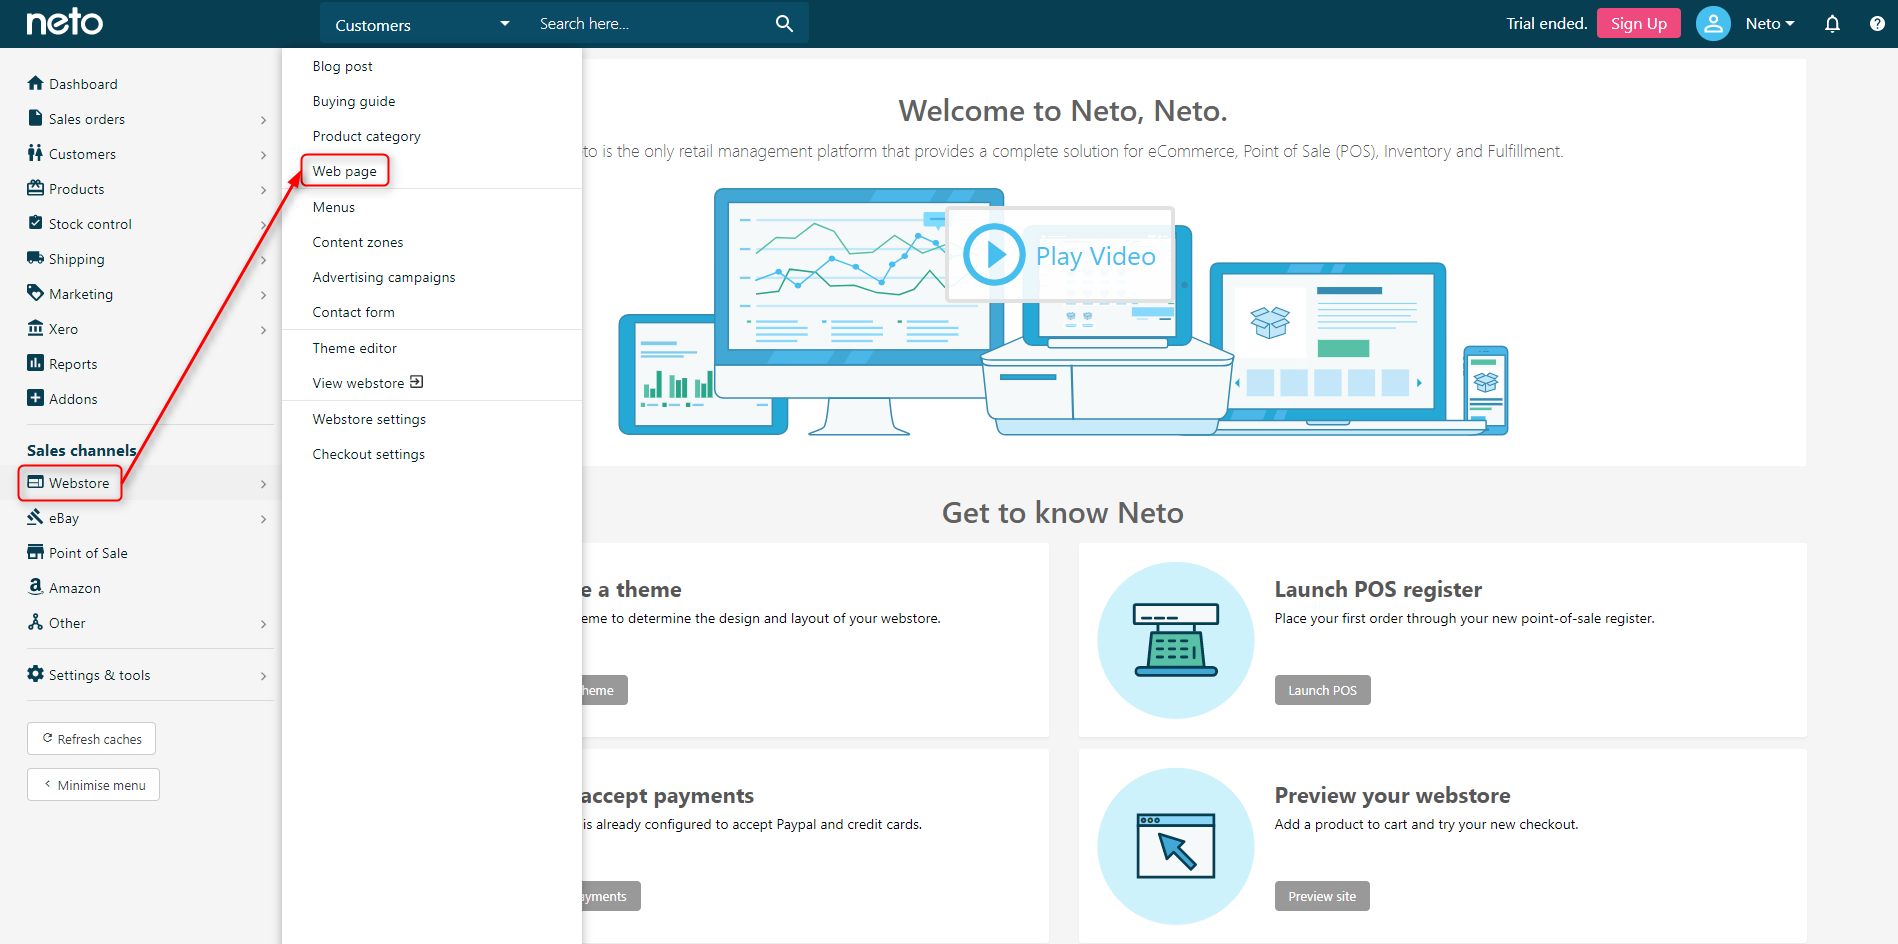Open the Neto account dropdown

pos(1770,23)
